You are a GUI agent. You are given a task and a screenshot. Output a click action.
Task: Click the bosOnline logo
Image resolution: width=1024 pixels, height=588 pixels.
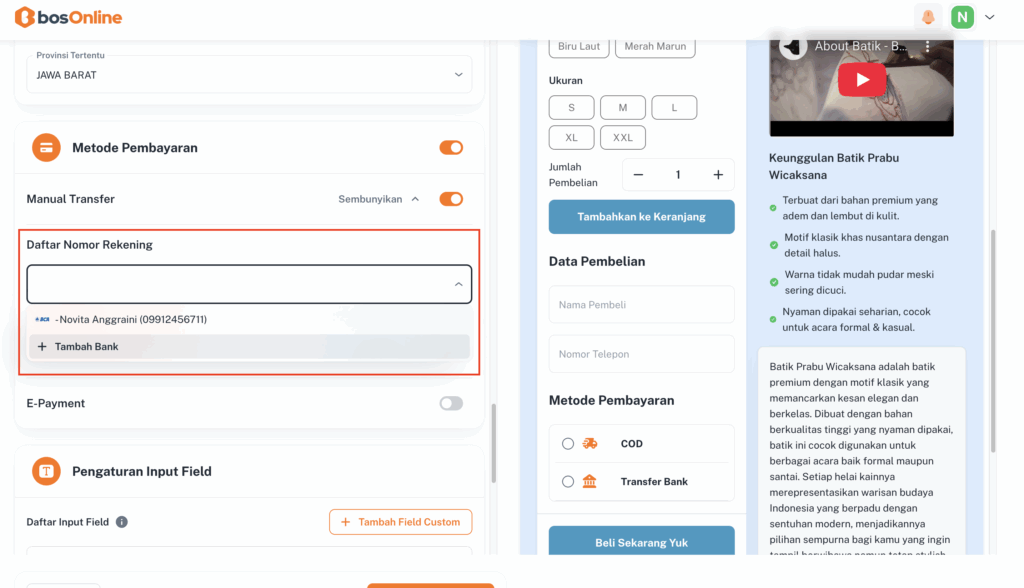[68, 17]
